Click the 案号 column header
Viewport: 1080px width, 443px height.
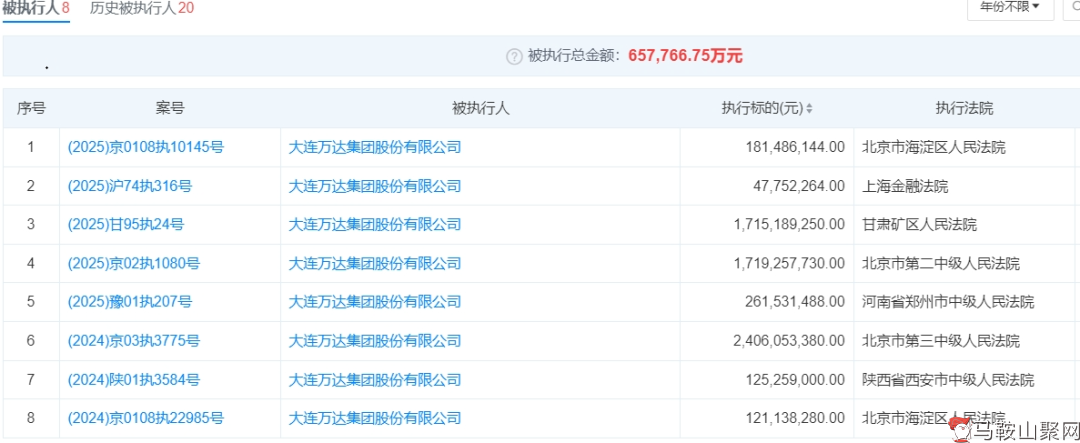(169, 108)
